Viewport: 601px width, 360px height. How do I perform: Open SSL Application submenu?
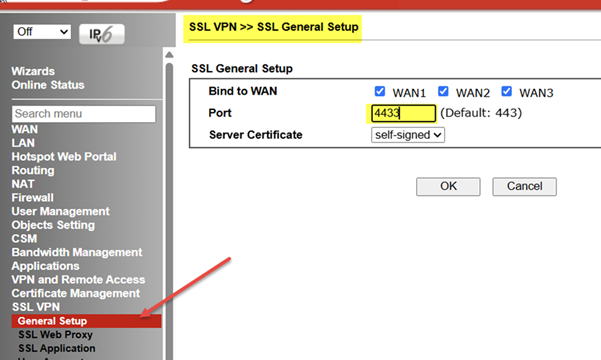click(x=57, y=348)
